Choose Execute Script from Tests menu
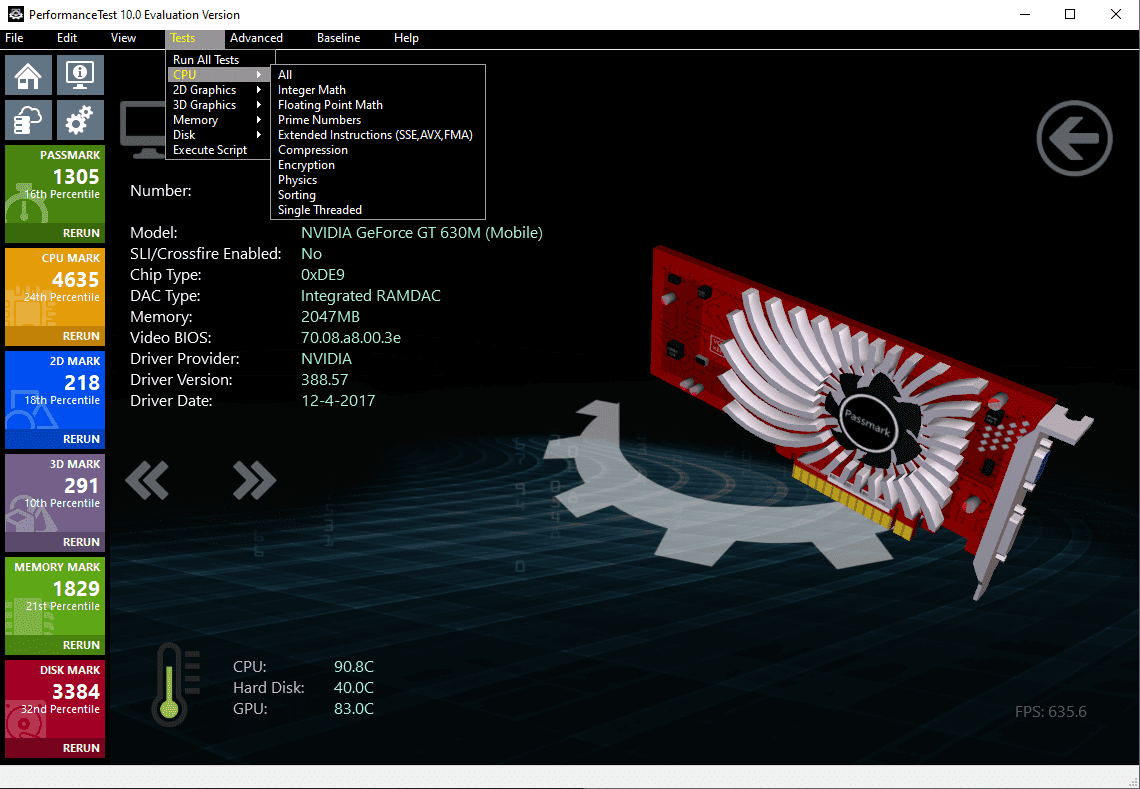Viewport: 1140px width, 789px height. [218, 150]
